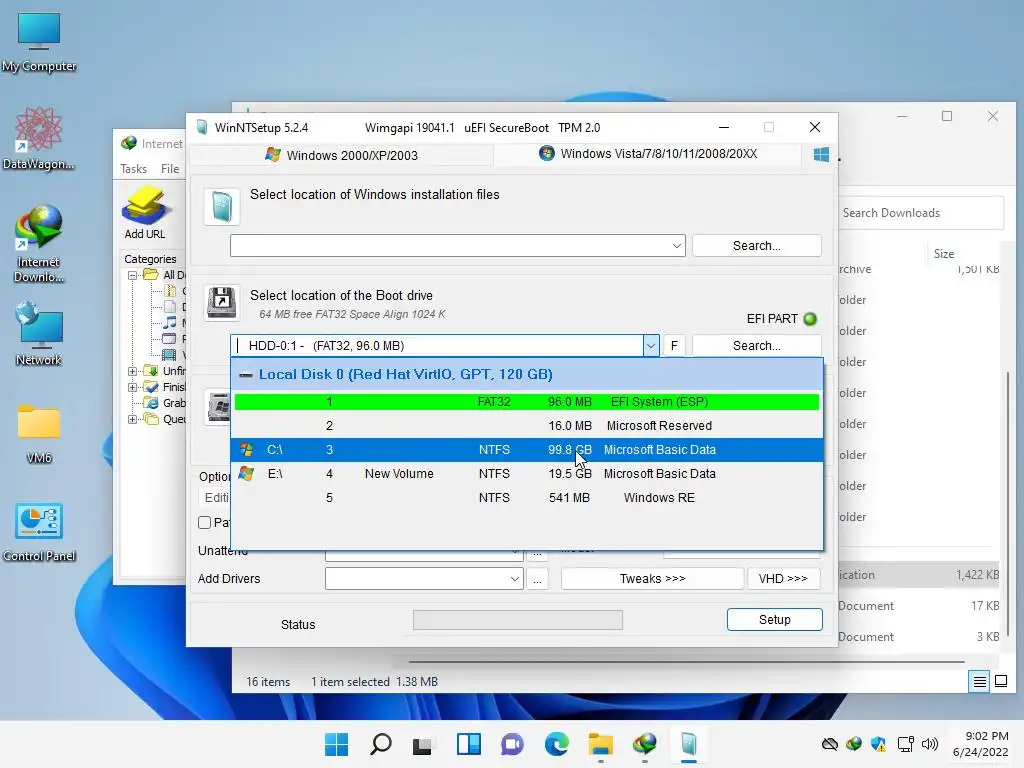Click the Size column header in Explorer

pyautogui.click(x=944, y=253)
